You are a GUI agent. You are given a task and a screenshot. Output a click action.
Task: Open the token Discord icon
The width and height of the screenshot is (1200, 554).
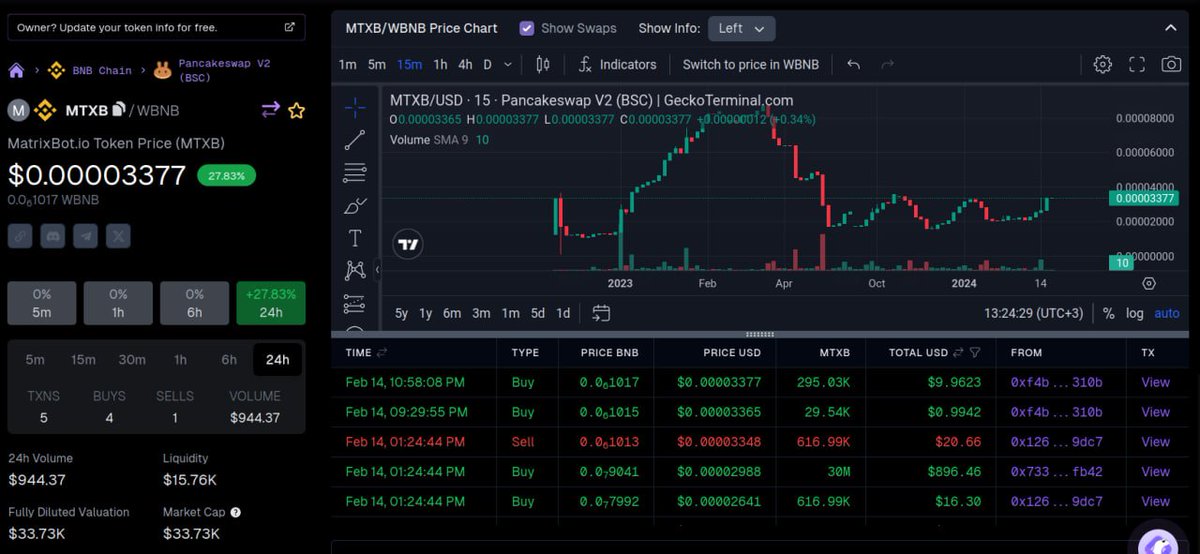coord(53,236)
